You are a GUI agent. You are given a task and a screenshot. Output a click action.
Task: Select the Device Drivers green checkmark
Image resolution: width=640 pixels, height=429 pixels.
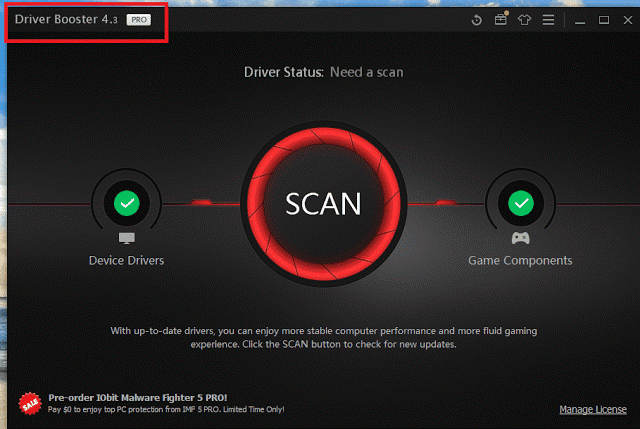coord(127,203)
